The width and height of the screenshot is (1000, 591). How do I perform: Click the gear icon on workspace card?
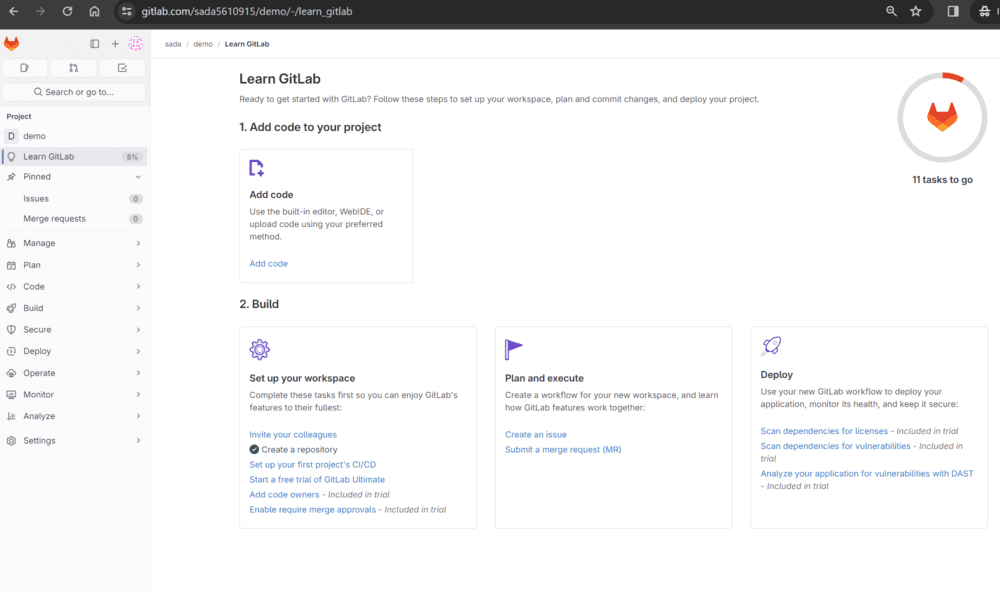260,349
